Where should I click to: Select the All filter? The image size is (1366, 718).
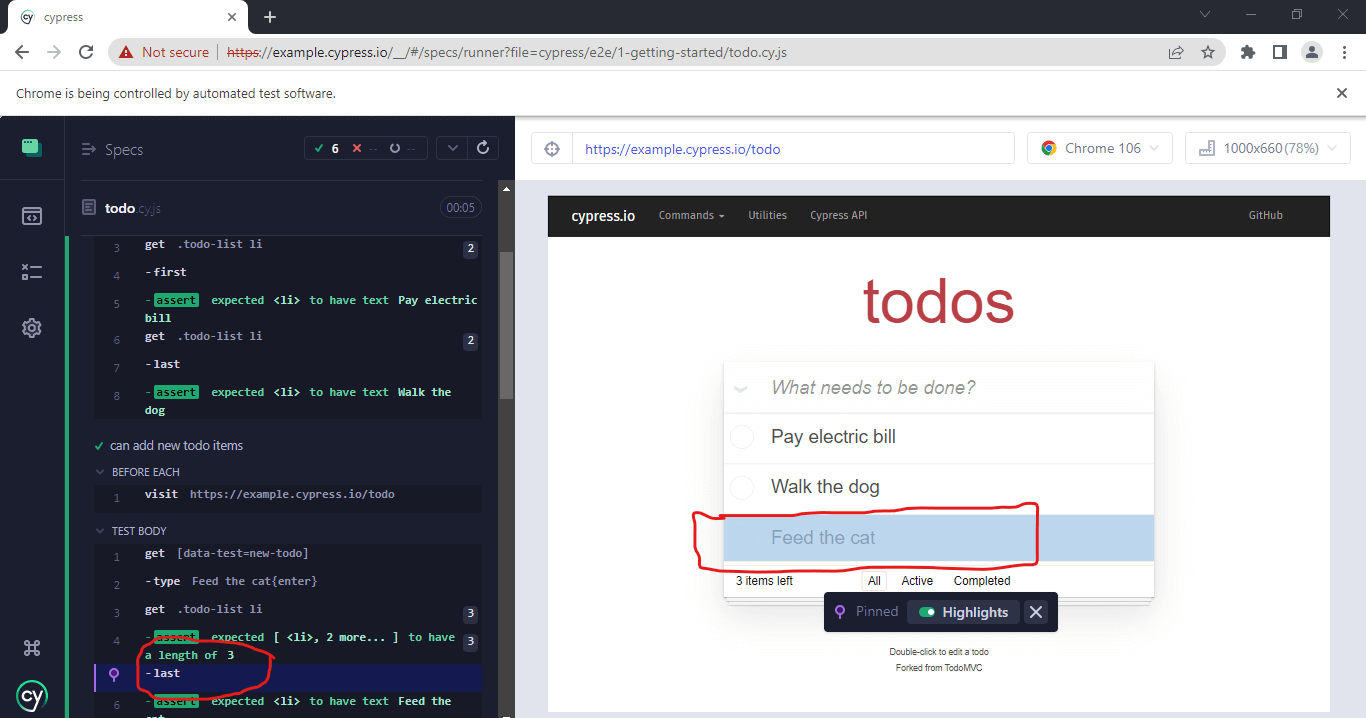pos(874,581)
